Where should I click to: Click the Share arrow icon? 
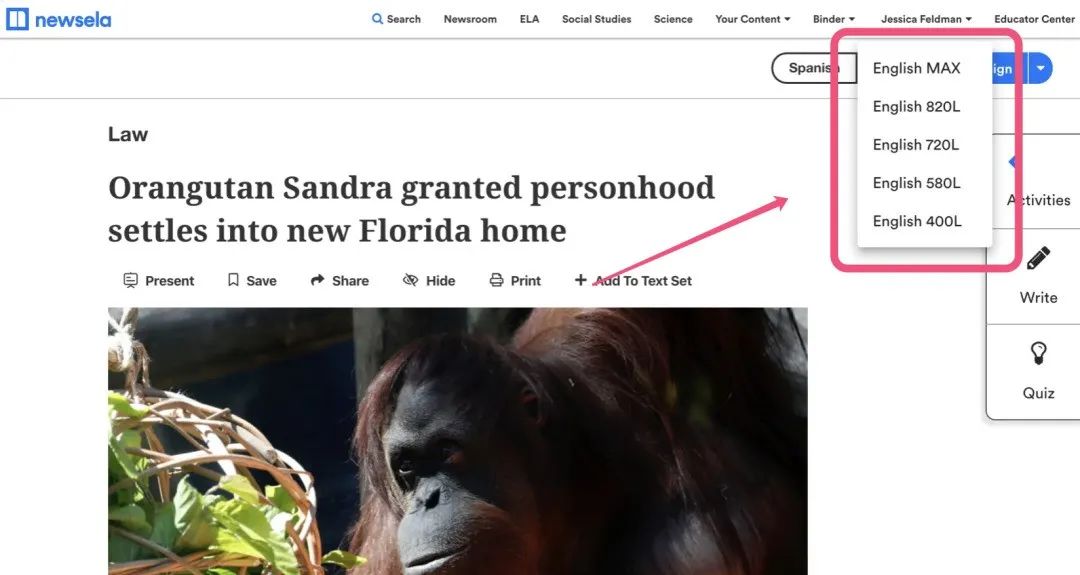pos(318,280)
